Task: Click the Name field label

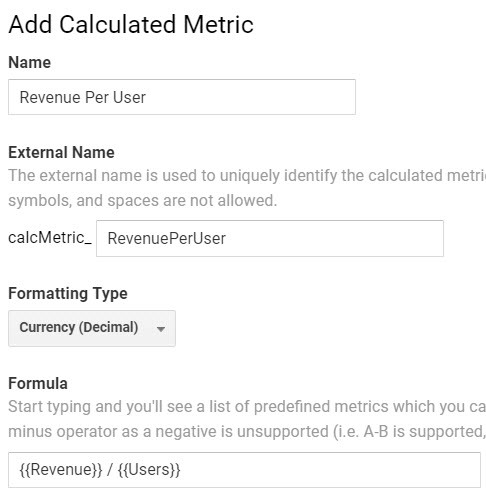Action: (29, 62)
